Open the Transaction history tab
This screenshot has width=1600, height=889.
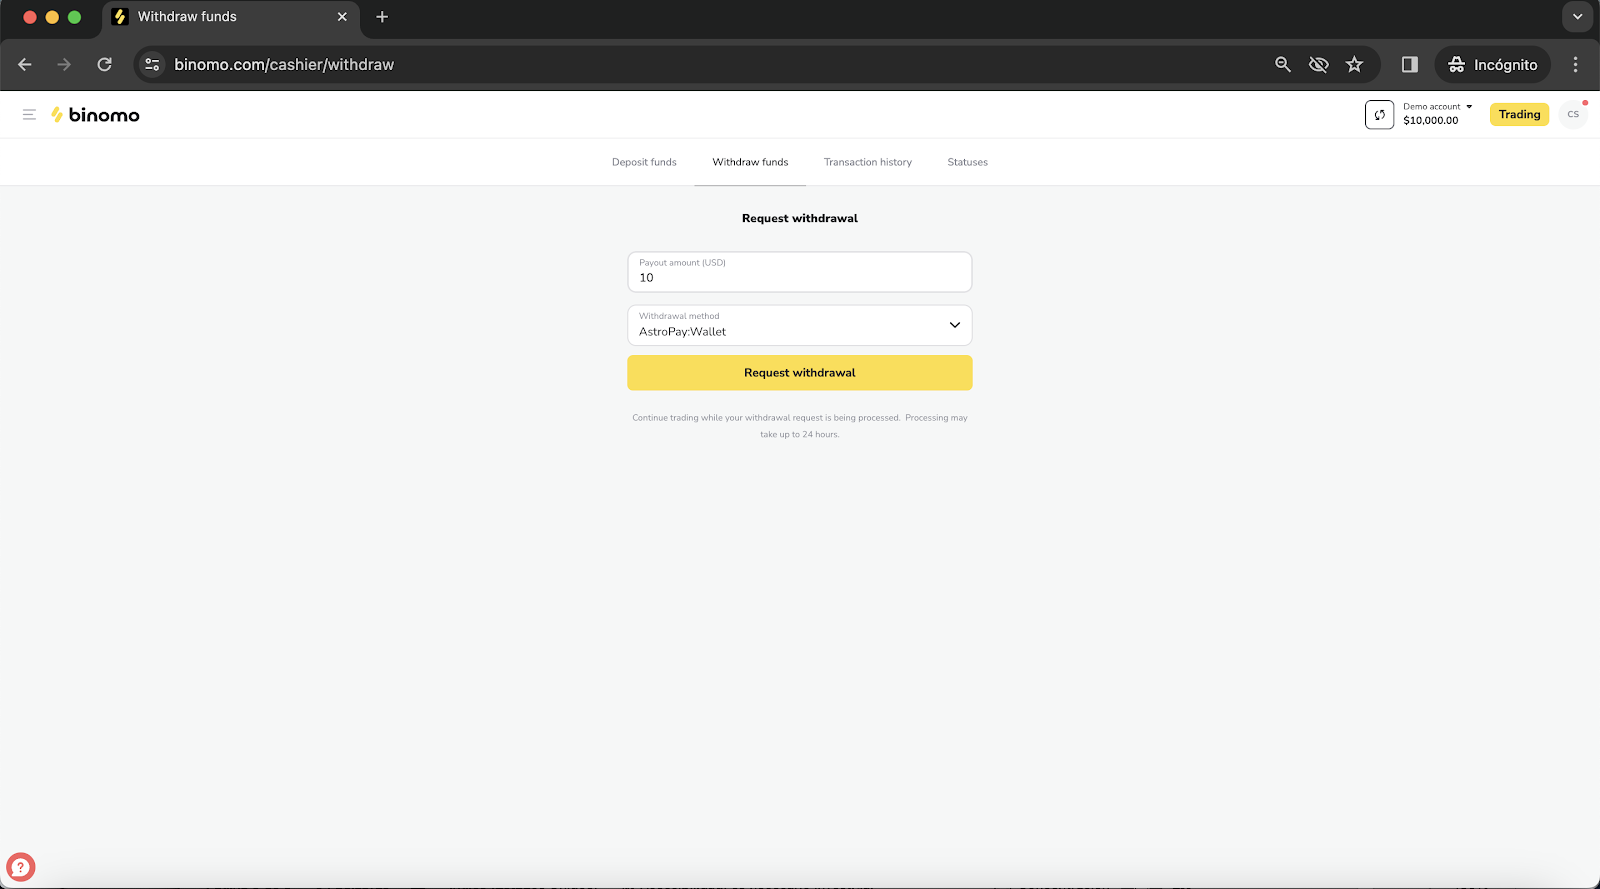pyautogui.click(x=867, y=162)
